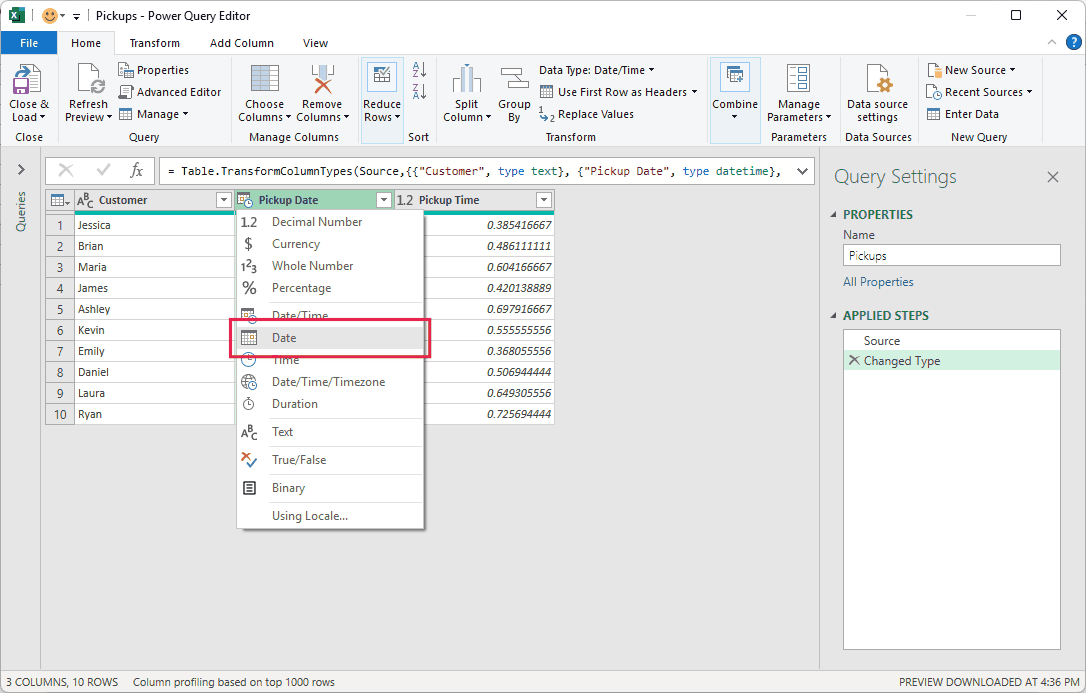
Task: Click the help question mark icon
Action: point(1074,42)
